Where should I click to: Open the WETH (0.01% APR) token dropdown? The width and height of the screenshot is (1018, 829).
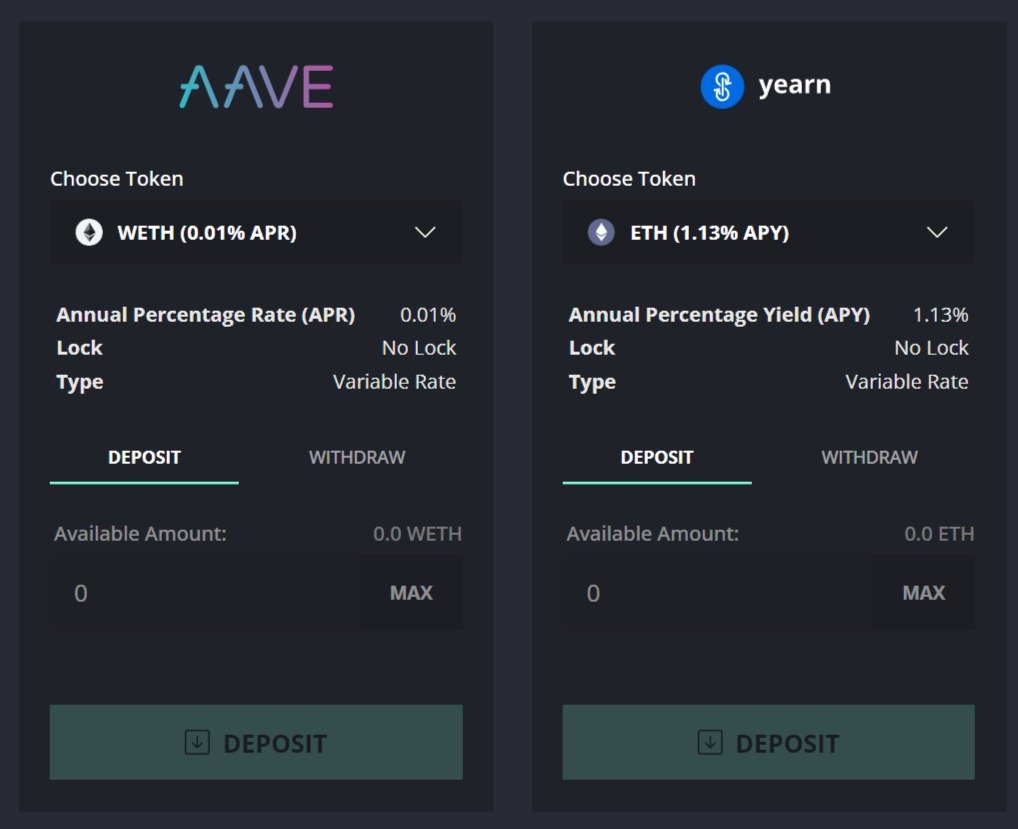(256, 232)
